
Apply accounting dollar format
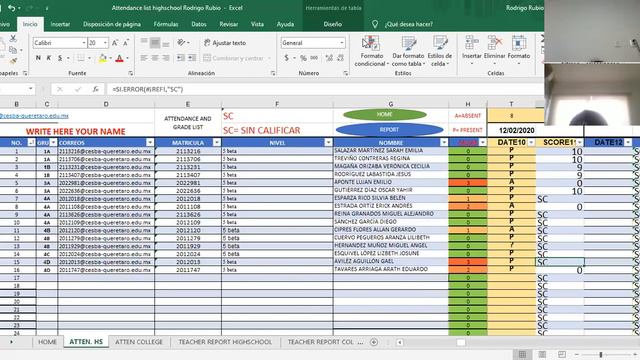tap(287, 58)
